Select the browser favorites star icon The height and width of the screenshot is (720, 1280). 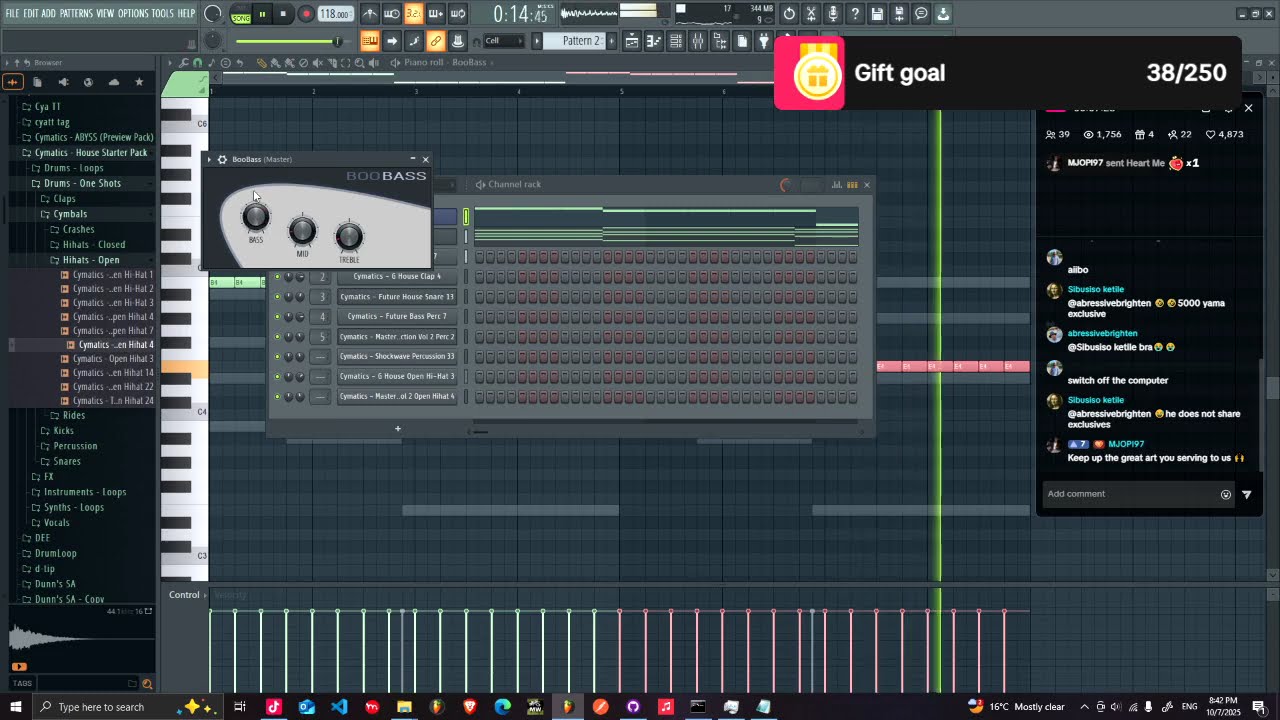(139, 82)
